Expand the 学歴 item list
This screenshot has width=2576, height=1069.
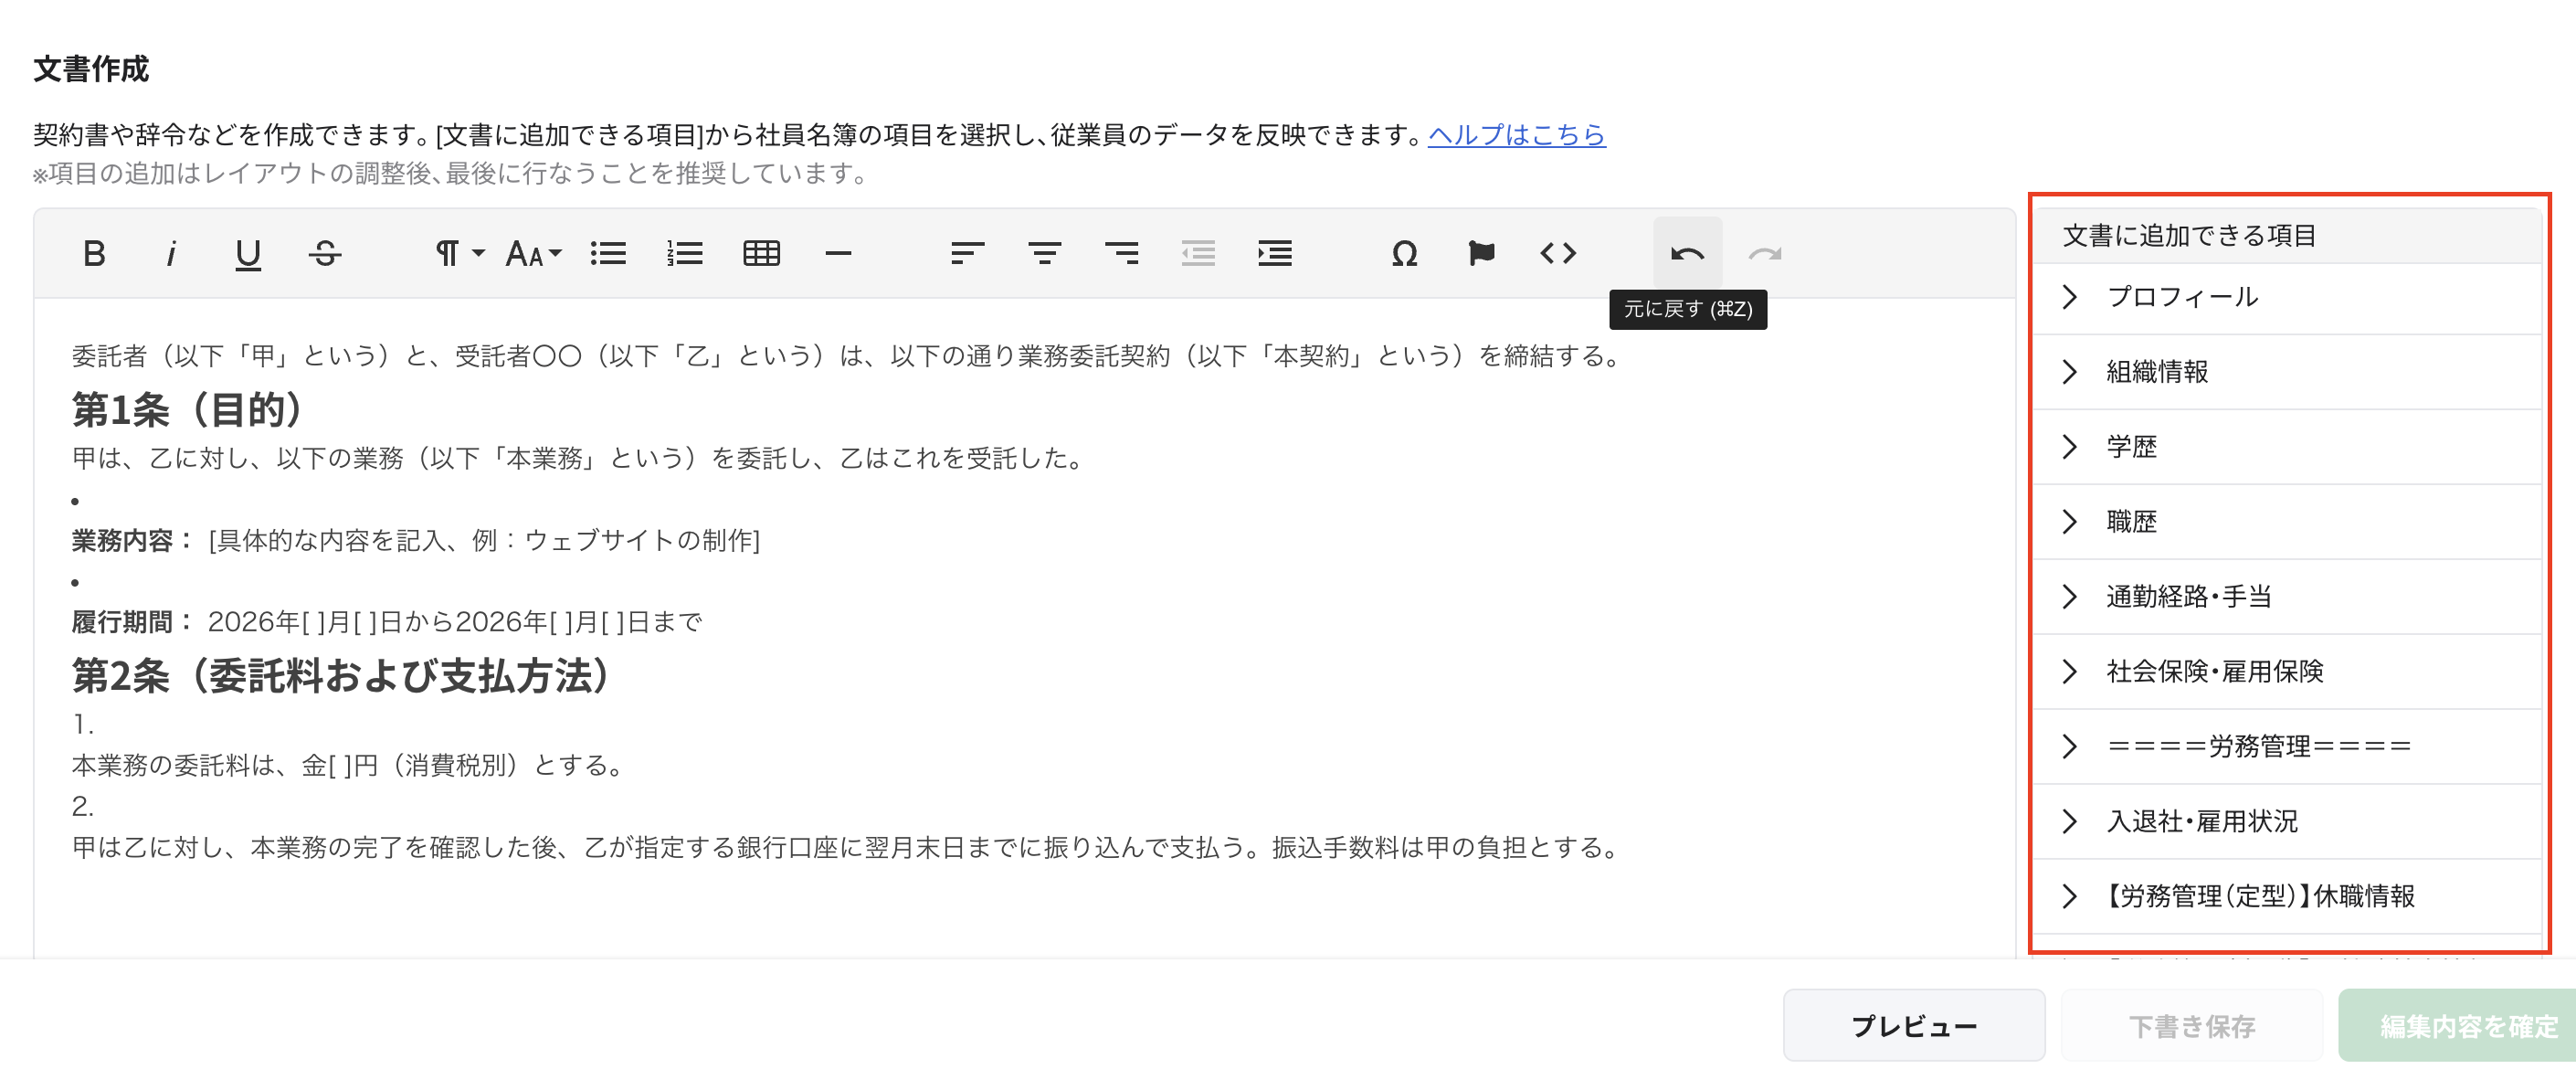[2134, 447]
